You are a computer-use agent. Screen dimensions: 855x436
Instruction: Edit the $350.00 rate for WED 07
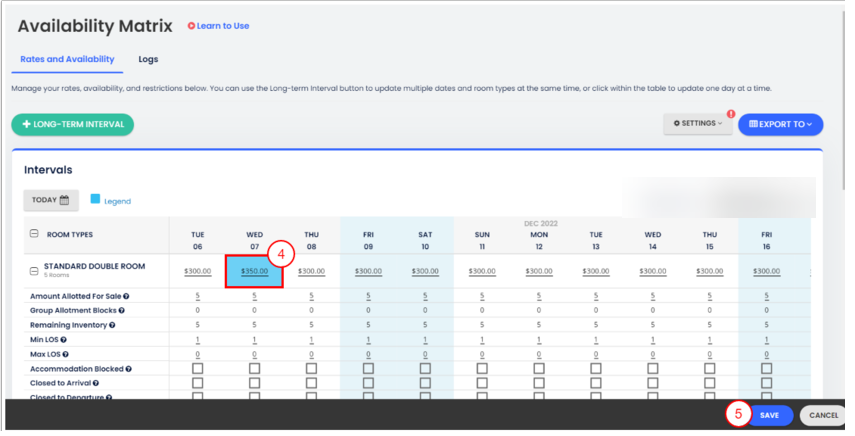coord(255,271)
